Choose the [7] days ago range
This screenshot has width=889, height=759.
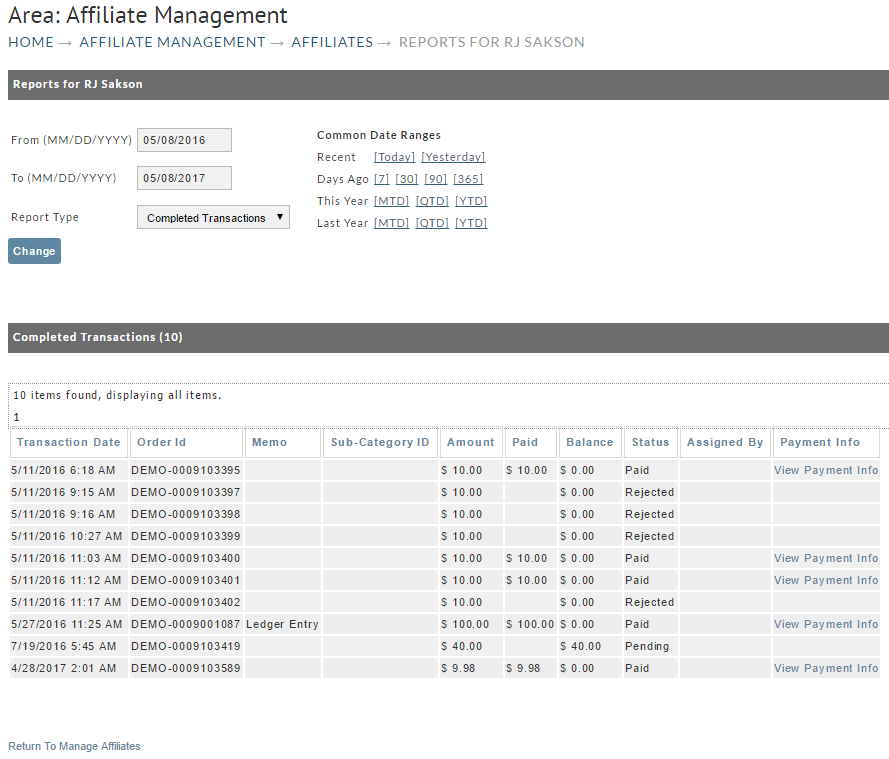(382, 179)
